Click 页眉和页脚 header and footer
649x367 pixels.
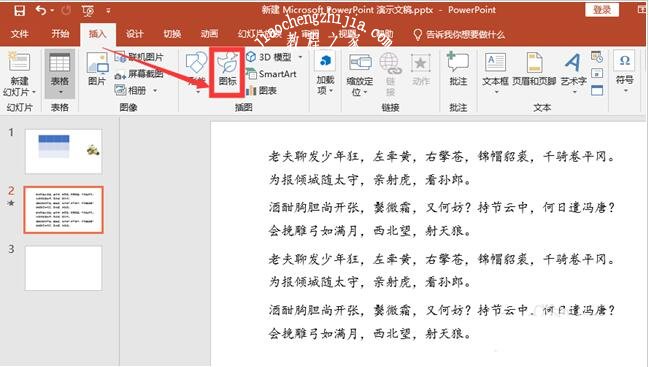(x=534, y=69)
